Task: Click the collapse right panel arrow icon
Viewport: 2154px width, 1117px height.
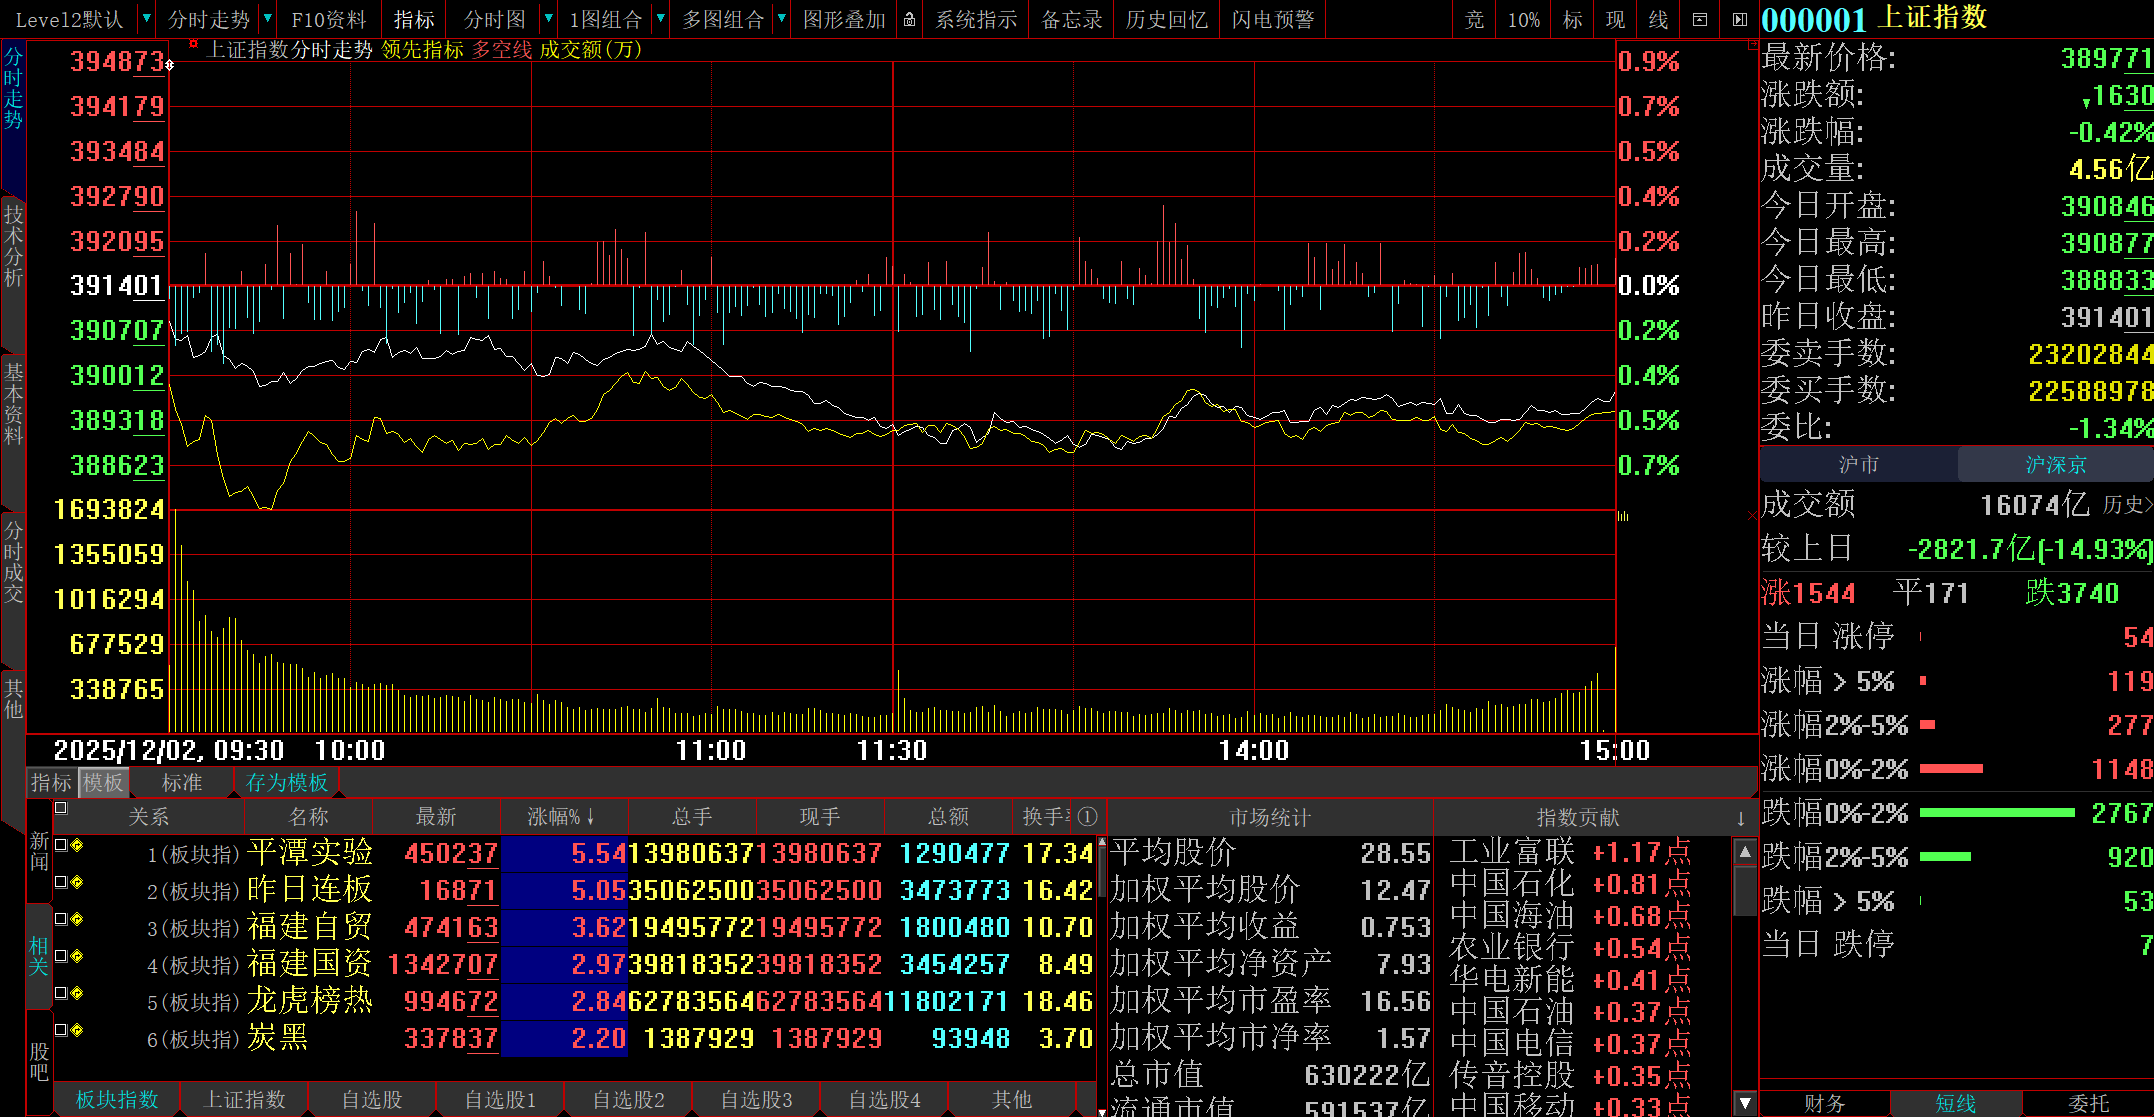Action: tap(1740, 20)
